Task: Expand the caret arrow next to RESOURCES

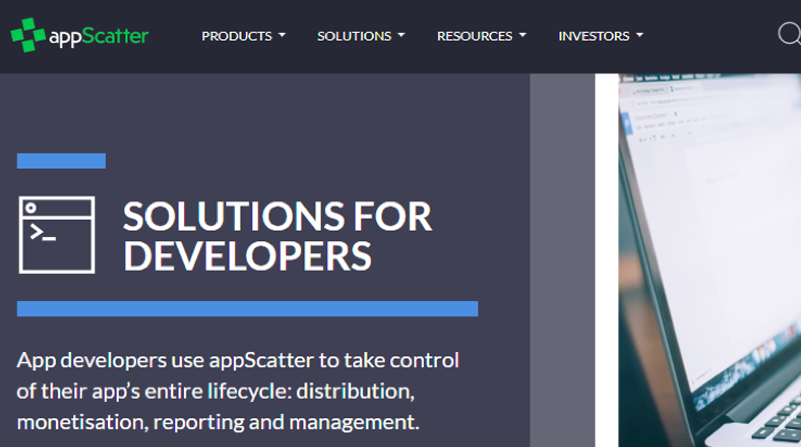Action: (x=522, y=36)
